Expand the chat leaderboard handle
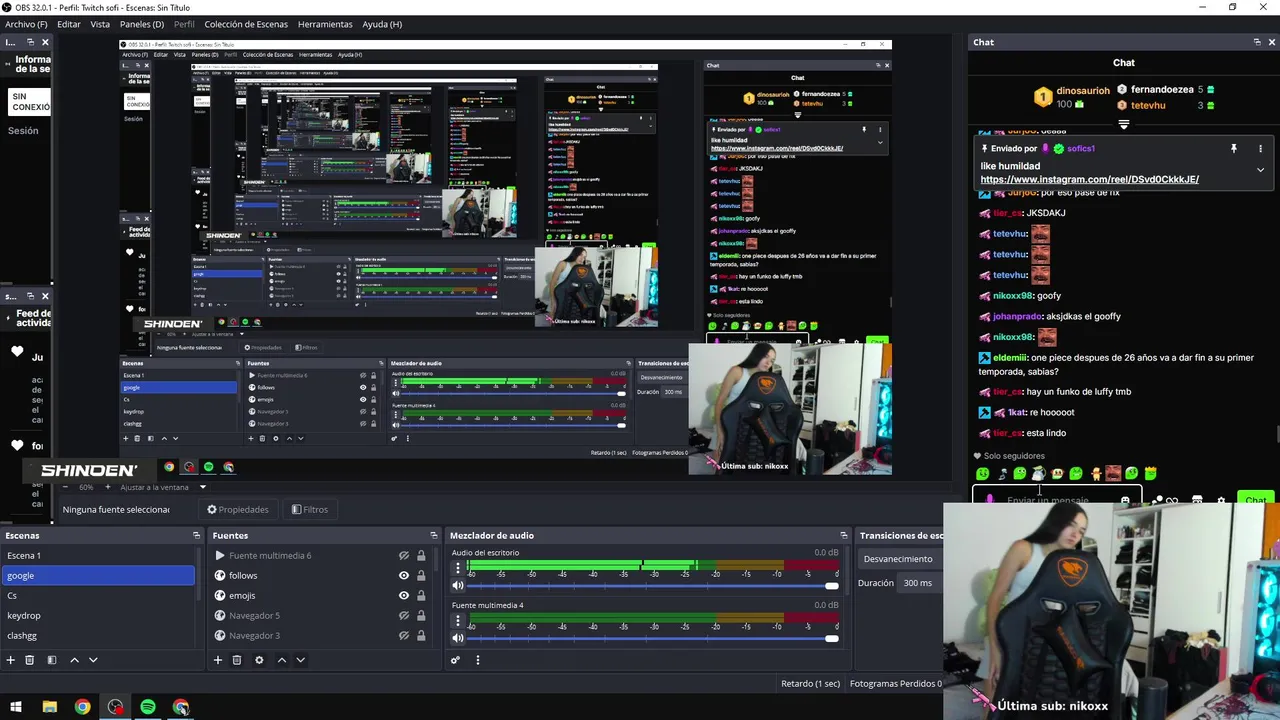This screenshot has width=1280, height=720. coord(1124,125)
